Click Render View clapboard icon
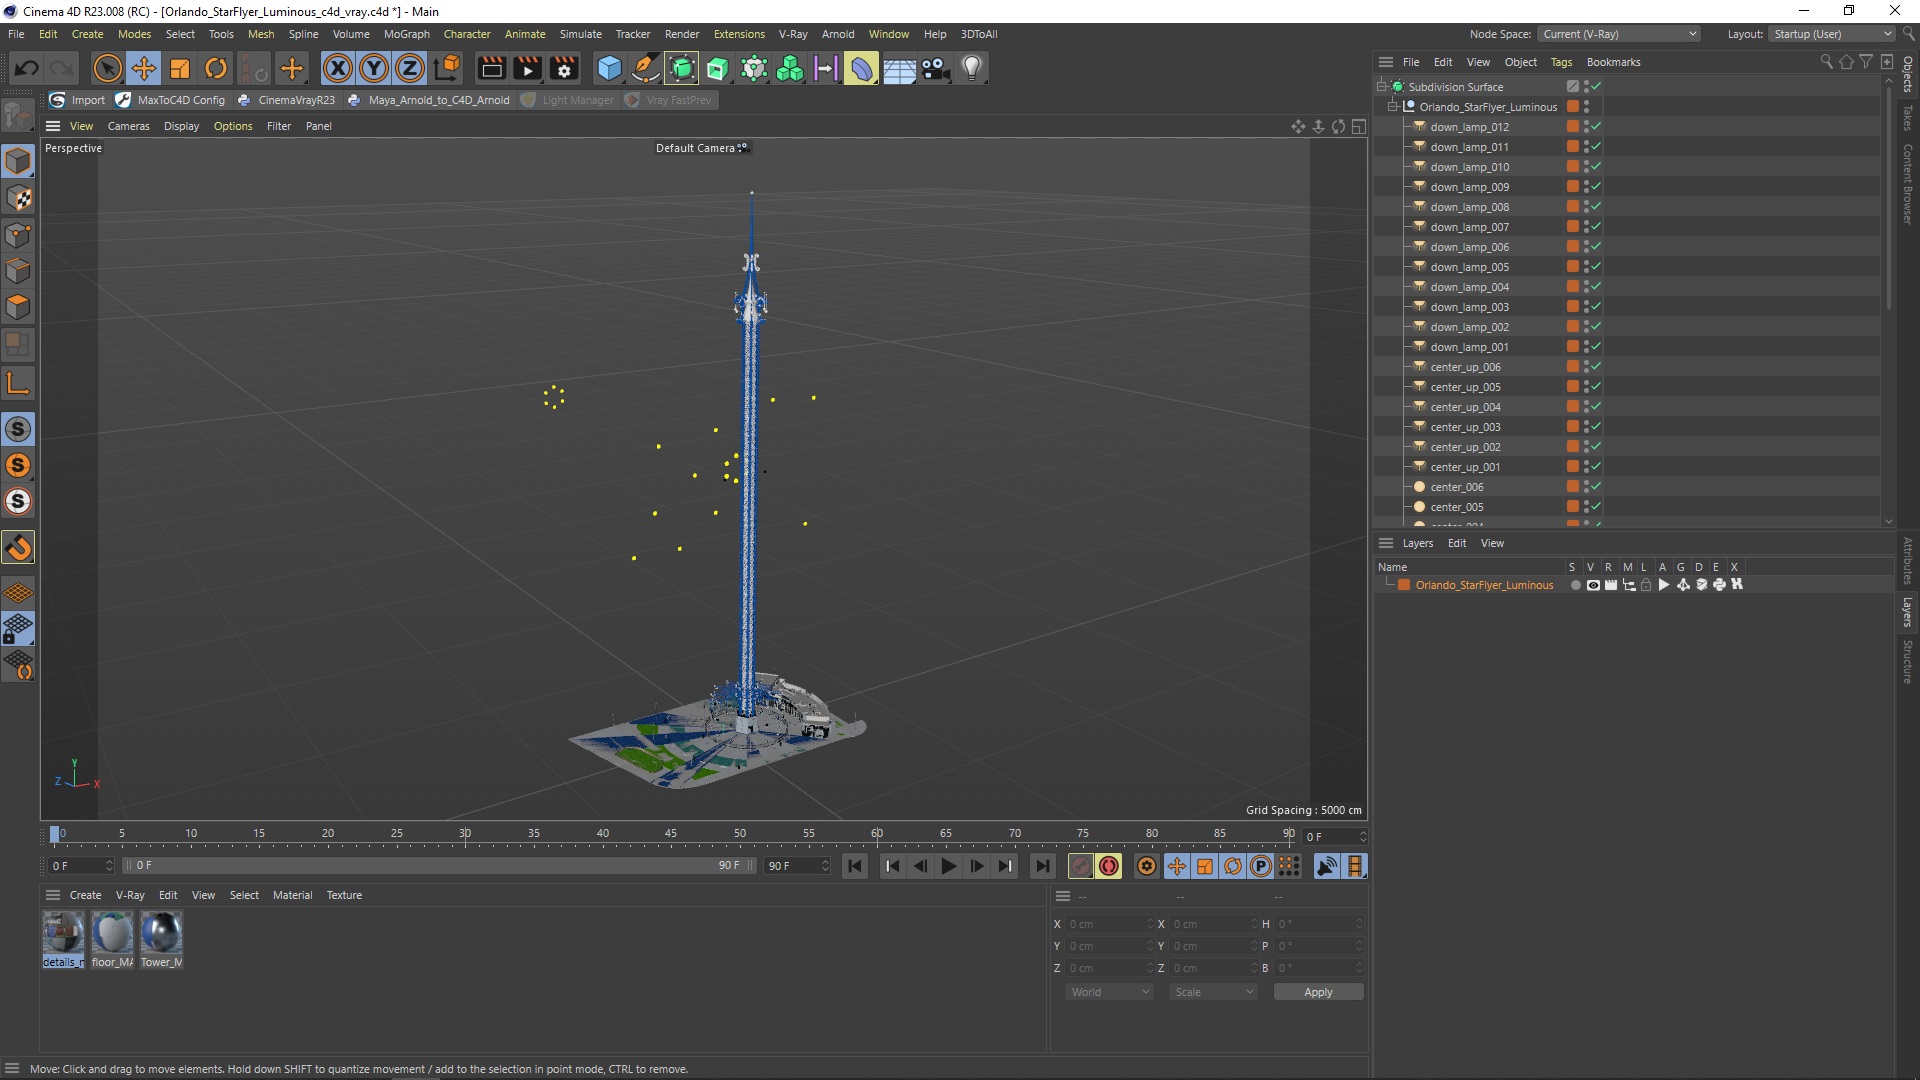 [491, 68]
